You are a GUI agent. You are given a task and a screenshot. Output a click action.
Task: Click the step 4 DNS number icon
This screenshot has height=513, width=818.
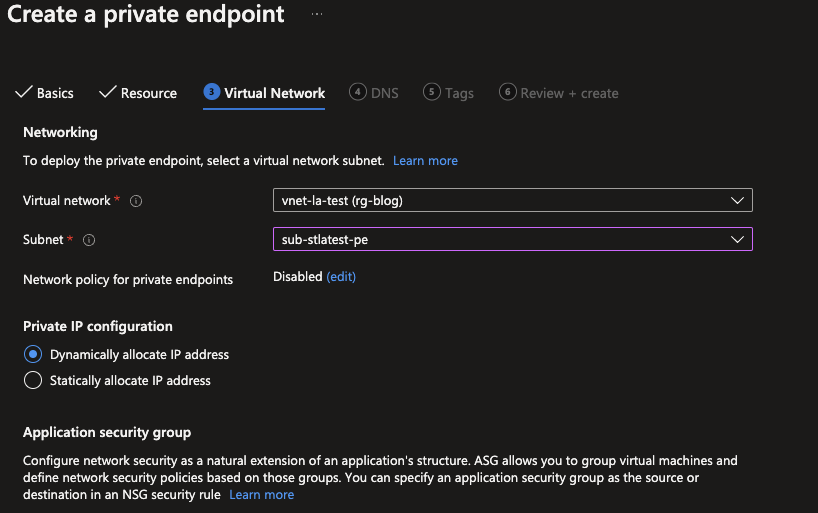click(x=357, y=92)
